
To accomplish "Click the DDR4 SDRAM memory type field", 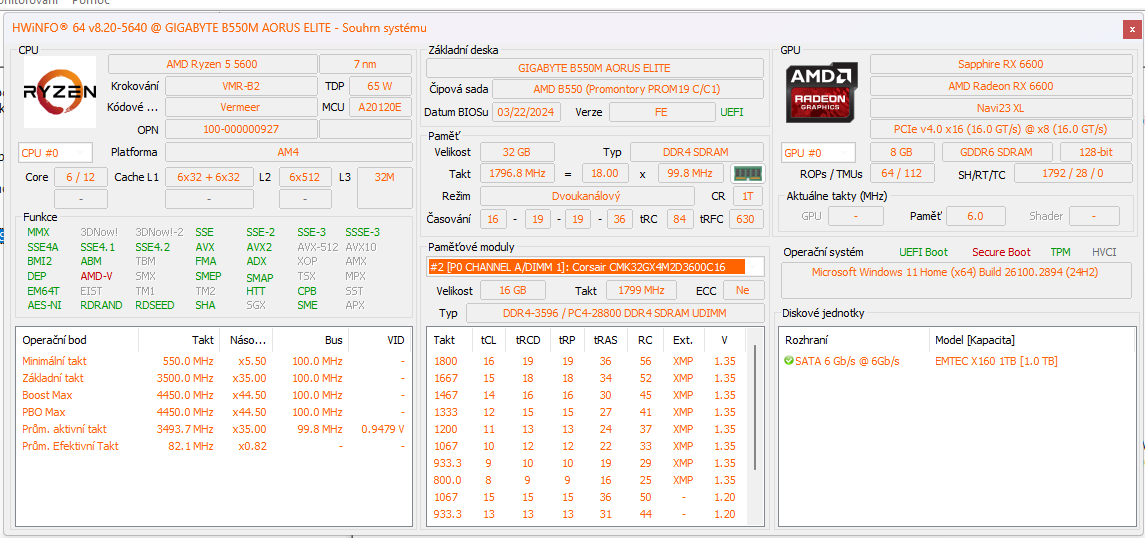I will (x=697, y=152).
